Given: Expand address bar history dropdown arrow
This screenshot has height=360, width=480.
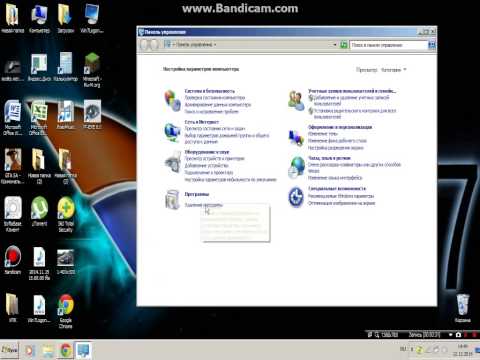Looking at the screenshot, I should 335,45.
